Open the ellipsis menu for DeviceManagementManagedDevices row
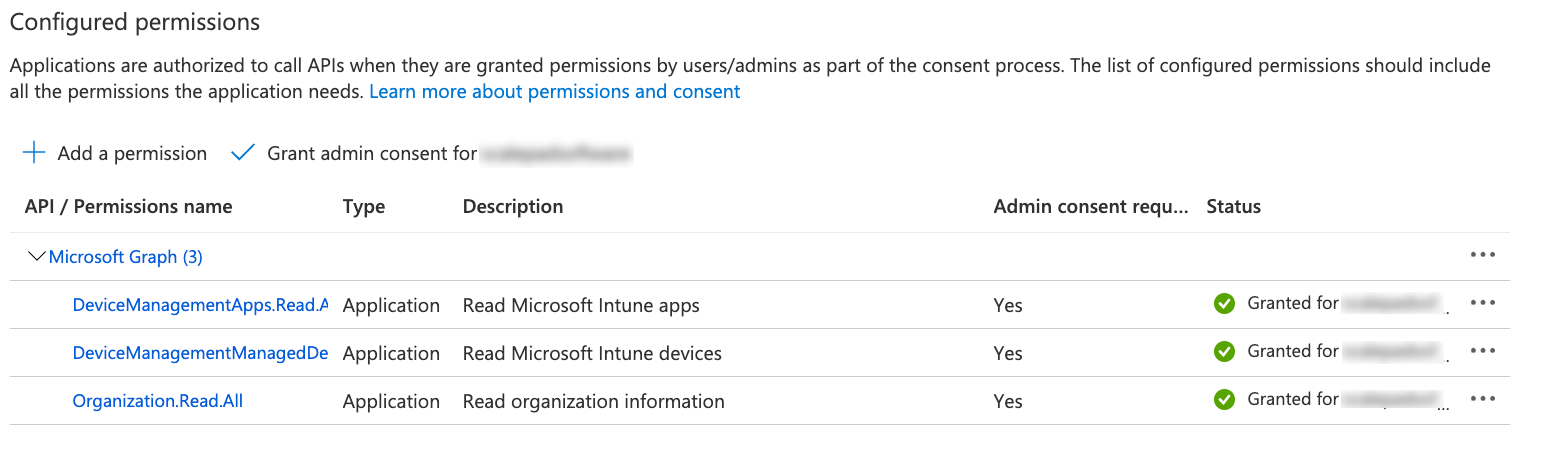Image resolution: width=1555 pixels, height=456 pixels. tap(1483, 351)
